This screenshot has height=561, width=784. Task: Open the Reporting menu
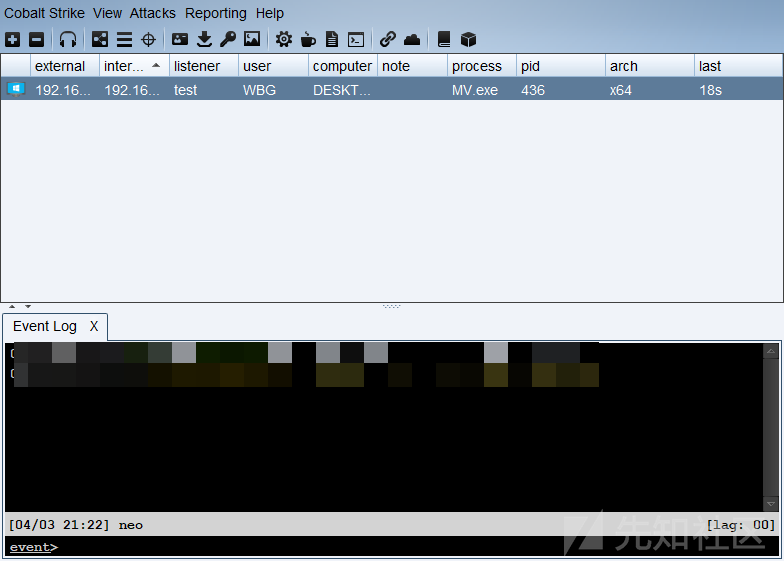[x=216, y=14]
